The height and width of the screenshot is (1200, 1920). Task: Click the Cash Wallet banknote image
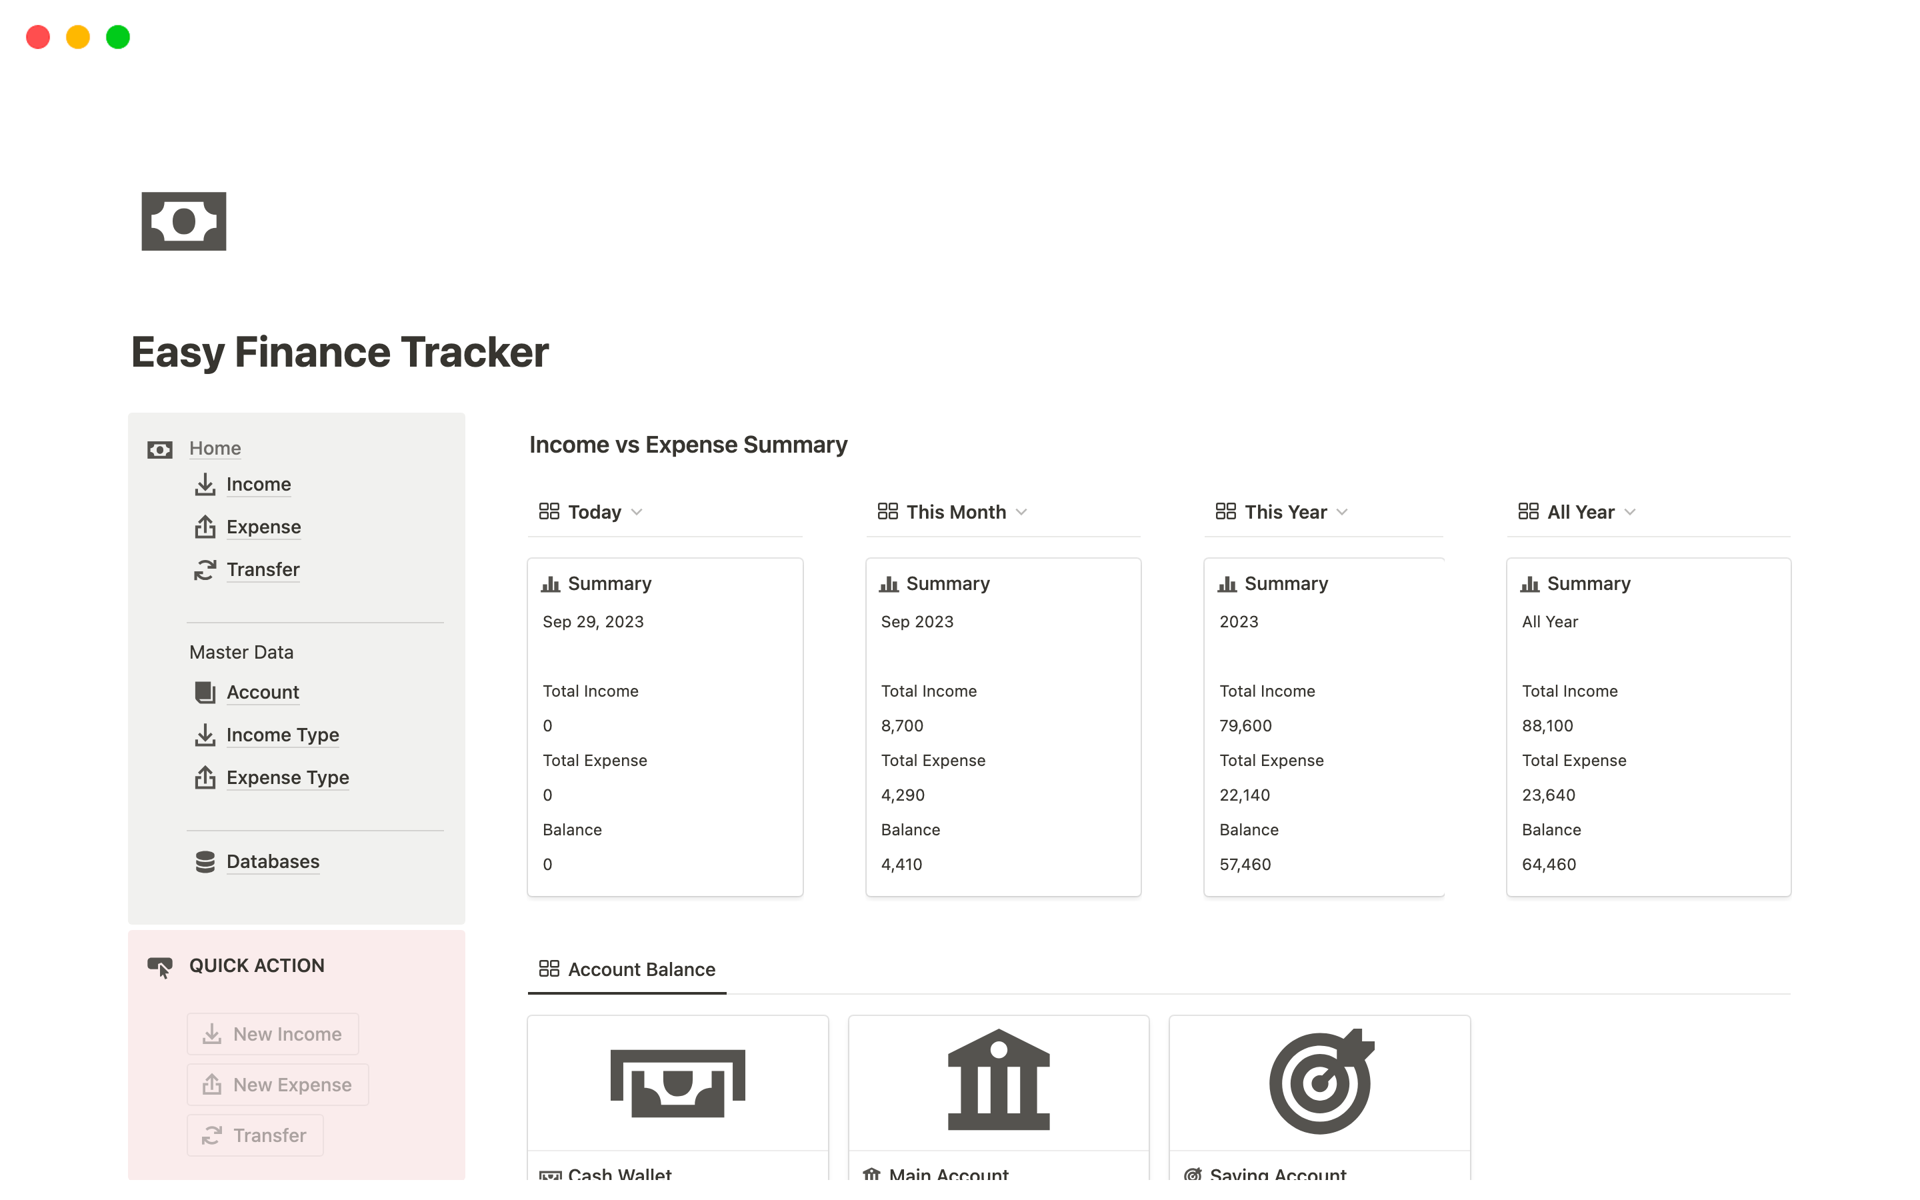click(677, 1082)
